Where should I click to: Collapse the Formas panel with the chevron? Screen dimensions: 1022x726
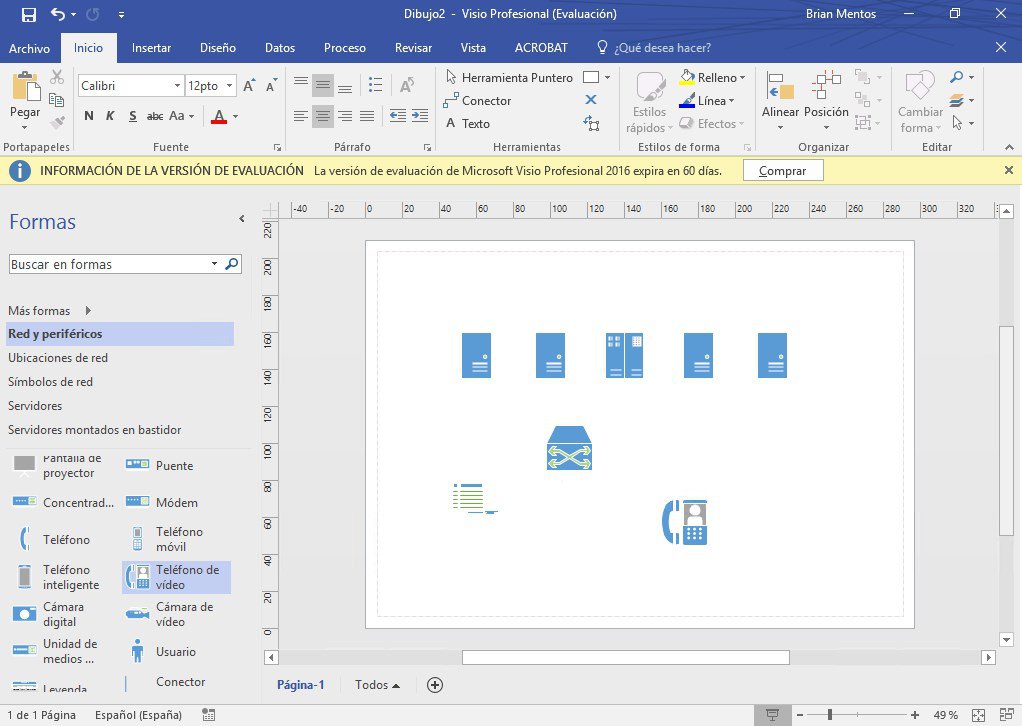pos(242,219)
